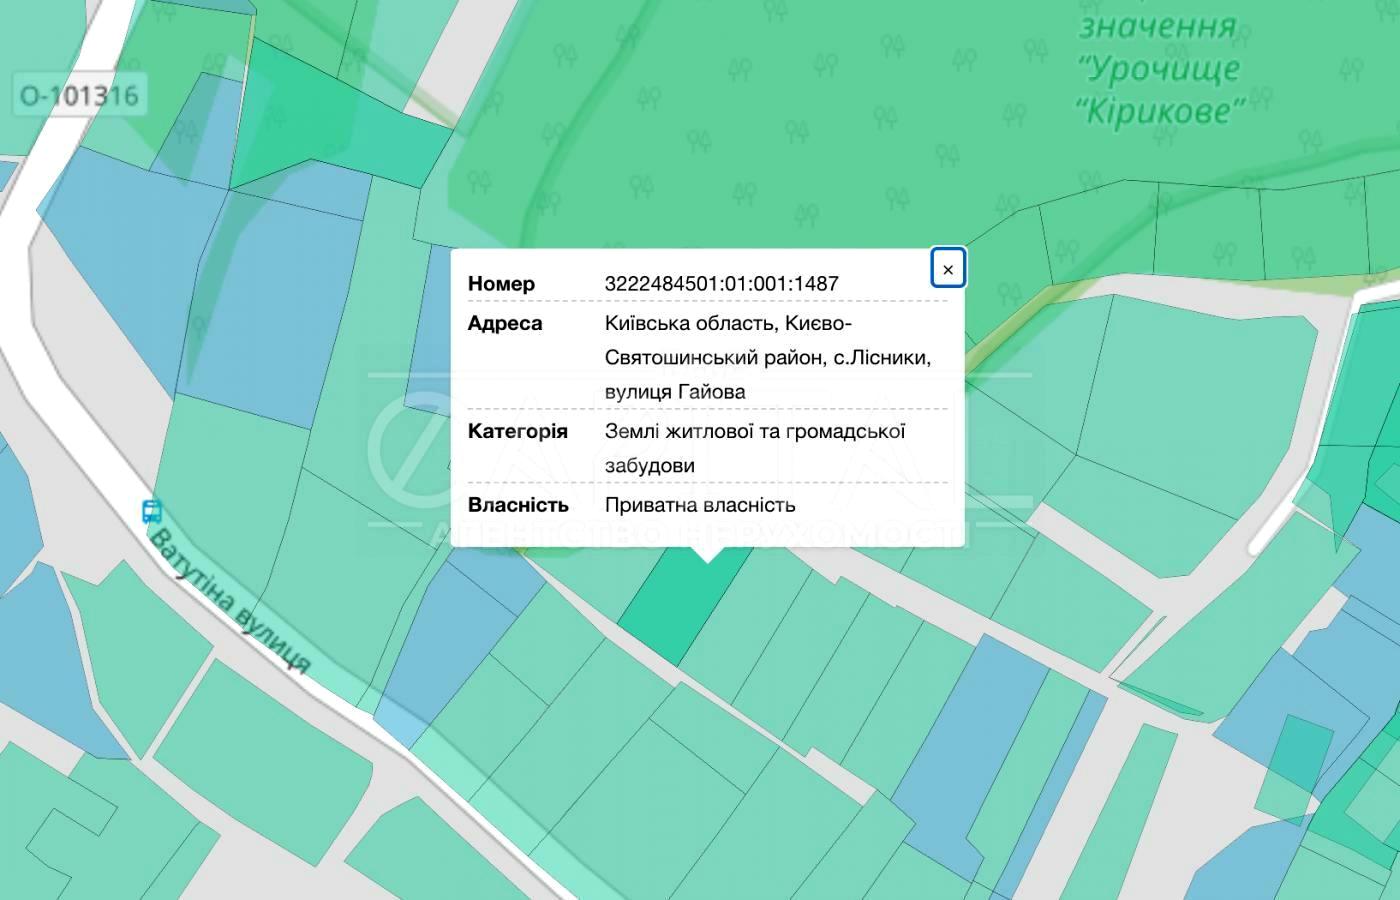Screen dimensions: 1400x900
Task: Click the O-101316 road marker label
Action: pos(79,96)
